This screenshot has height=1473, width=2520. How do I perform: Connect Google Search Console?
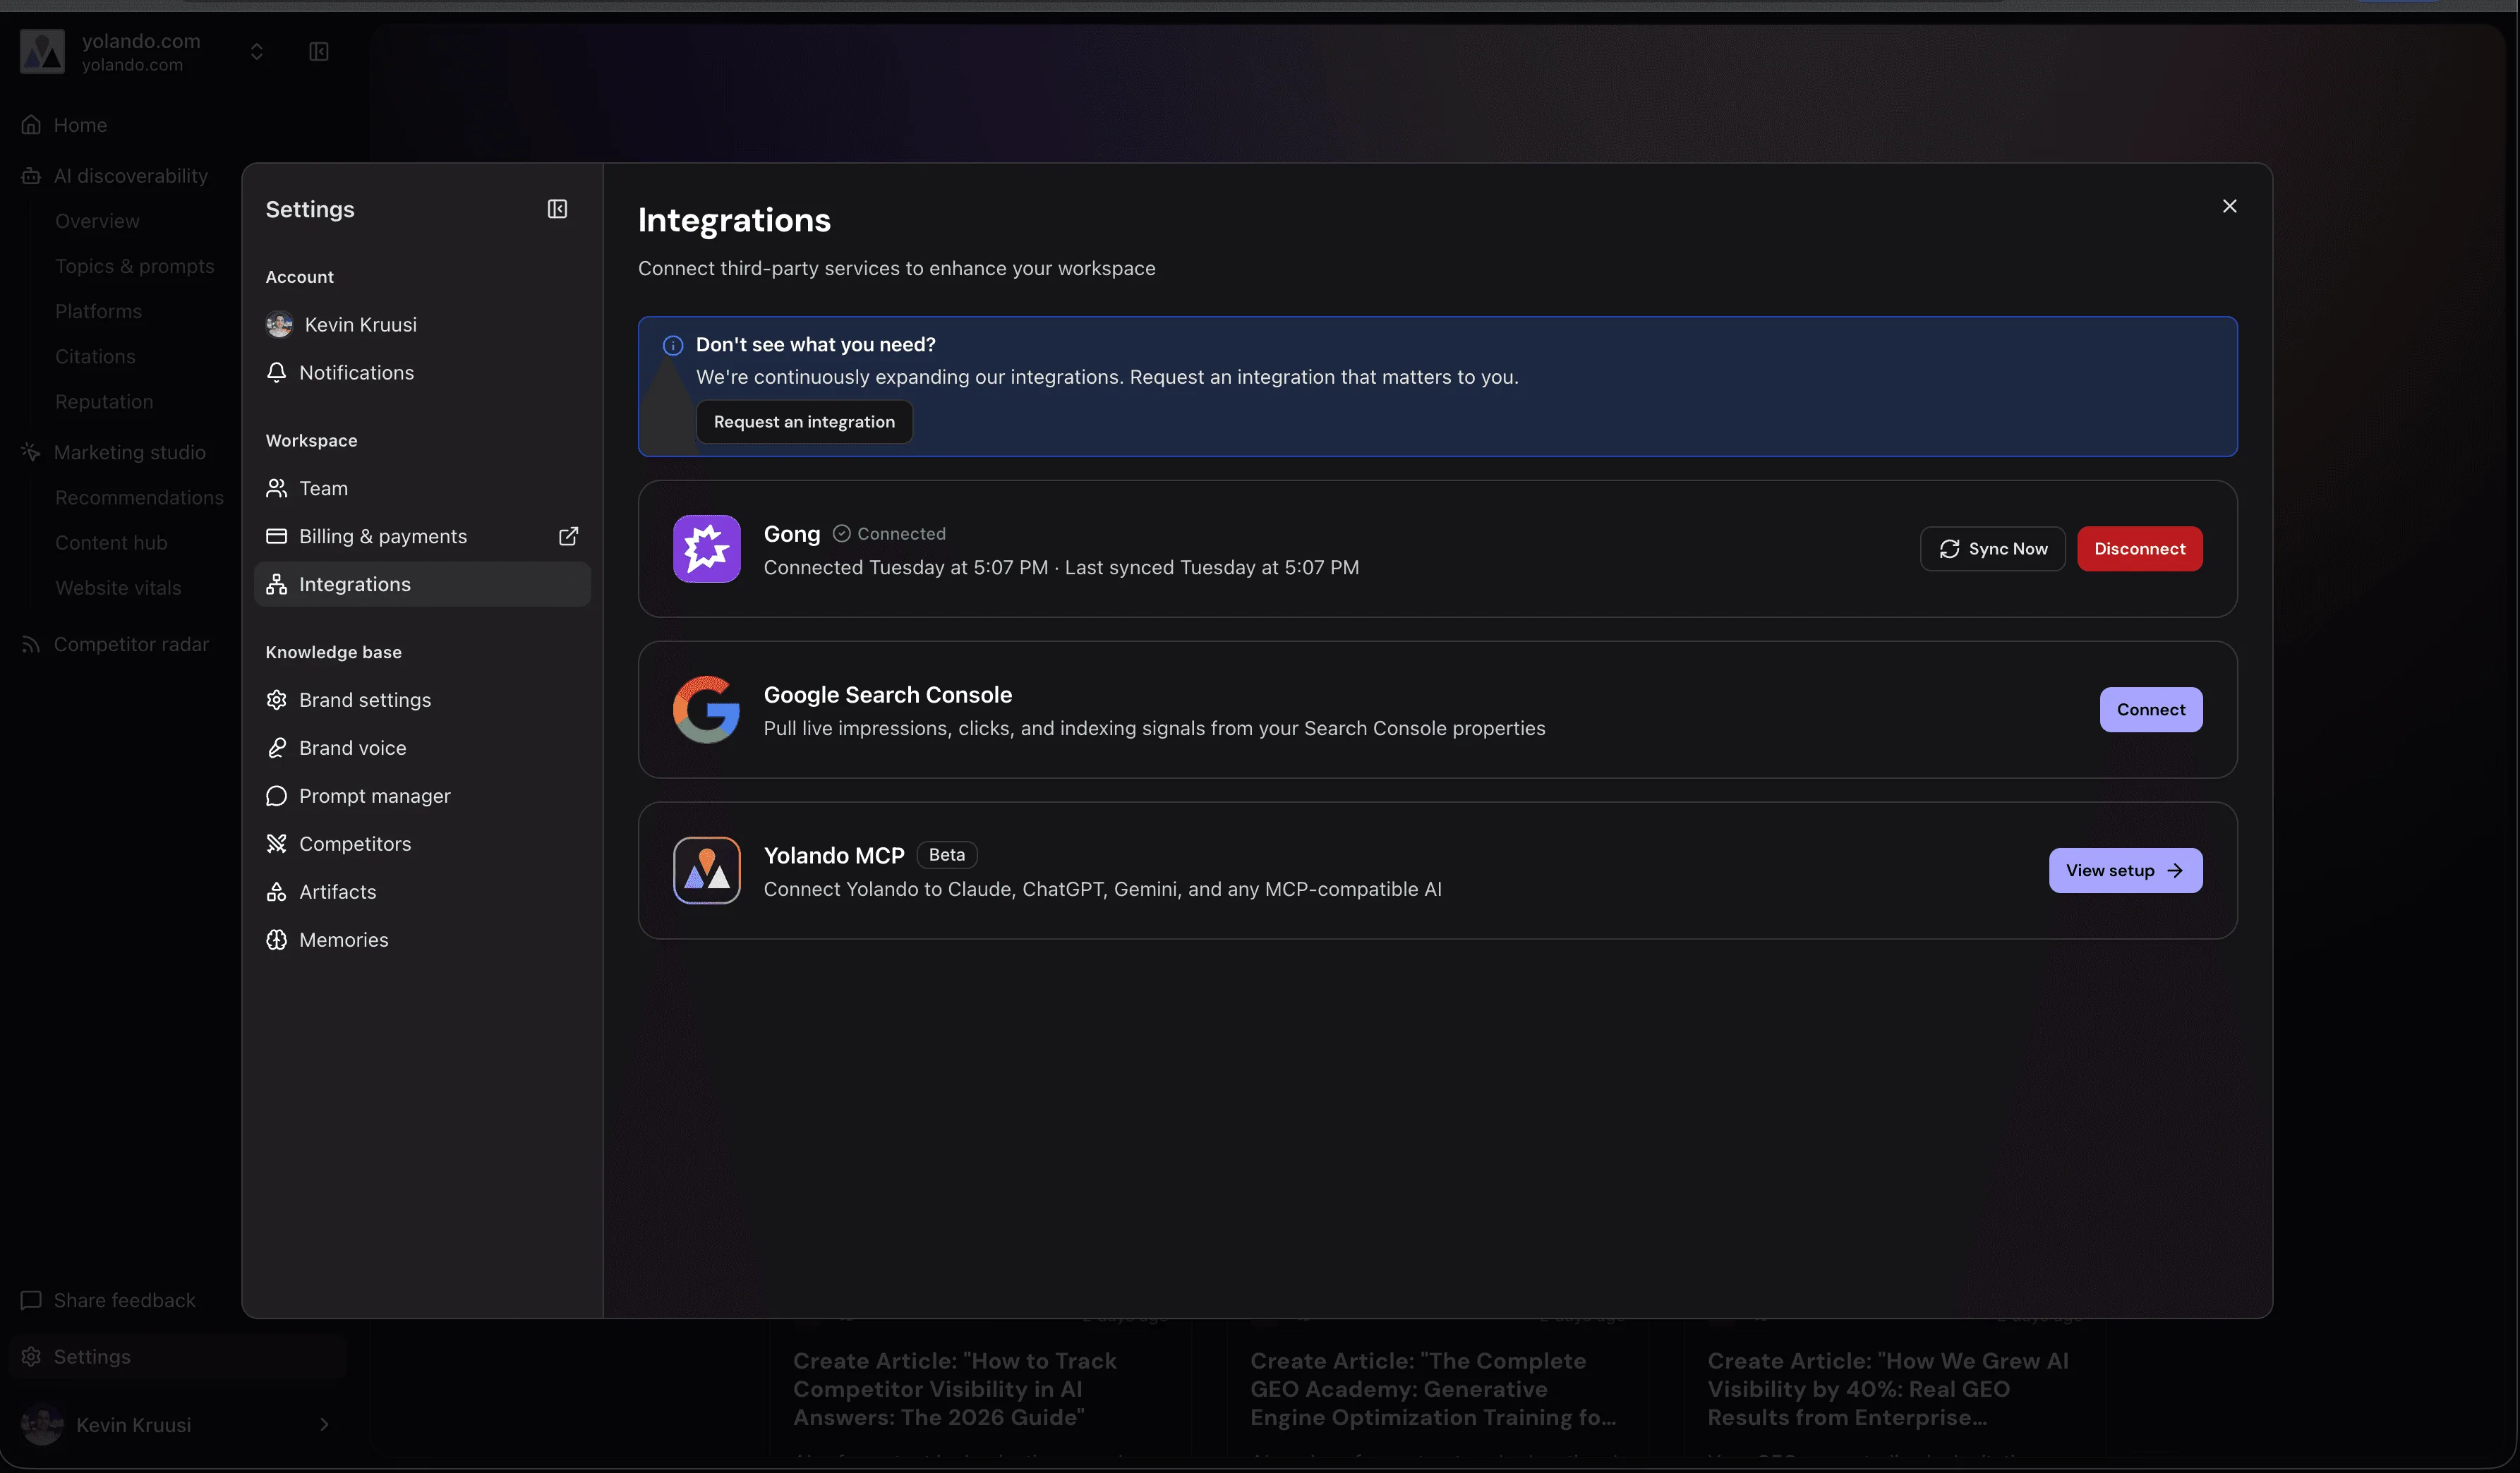(2150, 710)
